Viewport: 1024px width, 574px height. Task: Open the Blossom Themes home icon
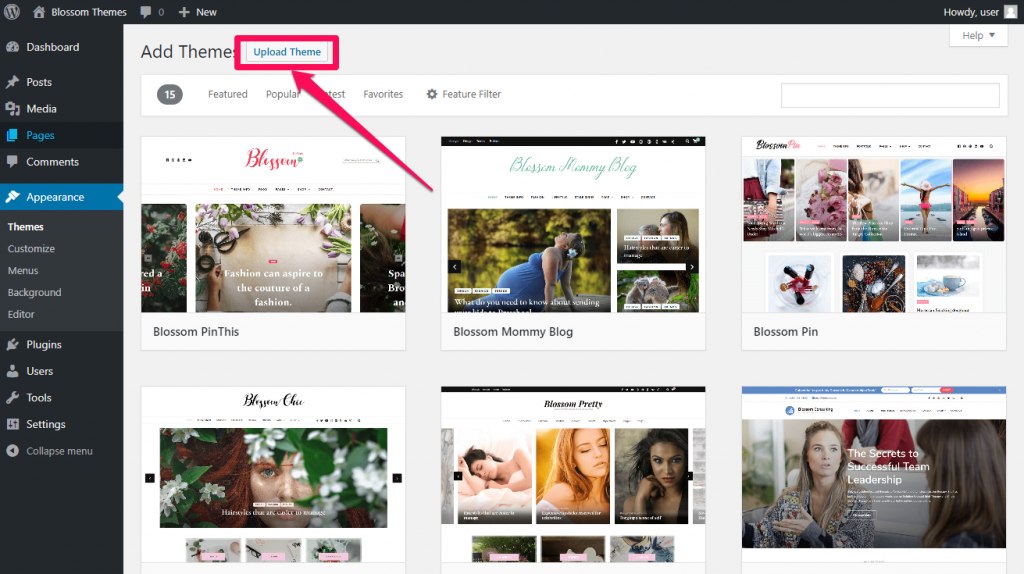(x=39, y=12)
